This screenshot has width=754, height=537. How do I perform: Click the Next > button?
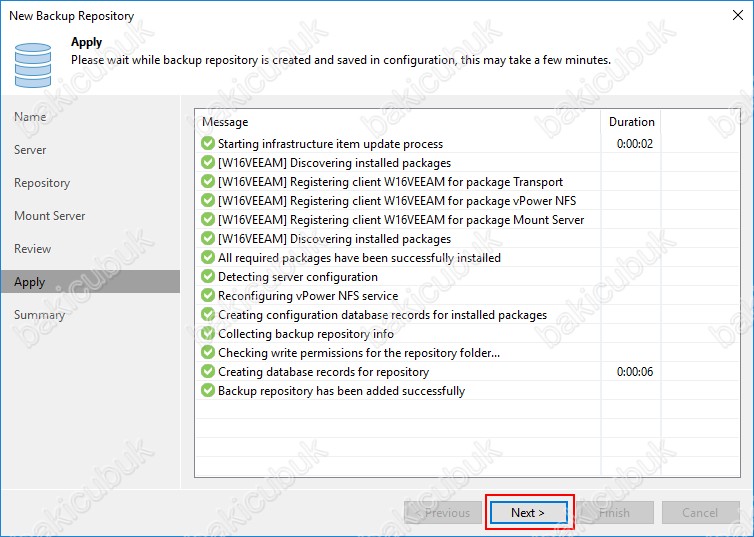coord(529,512)
